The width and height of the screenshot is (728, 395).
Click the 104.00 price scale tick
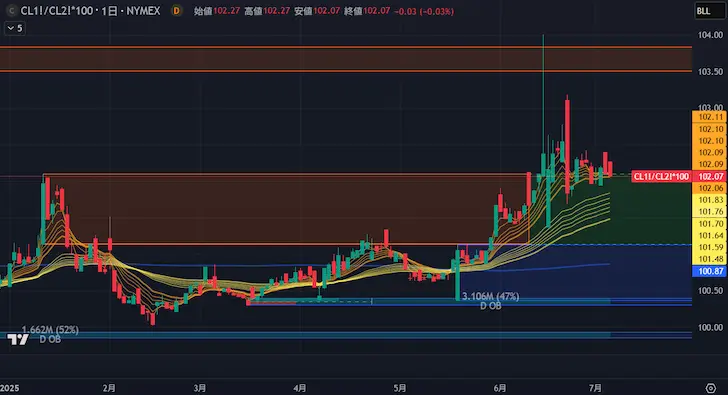710,35
